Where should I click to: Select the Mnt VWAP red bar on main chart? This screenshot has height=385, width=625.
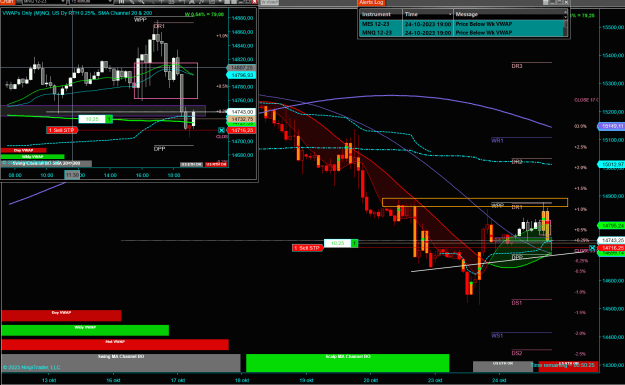[x=115, y=345]
